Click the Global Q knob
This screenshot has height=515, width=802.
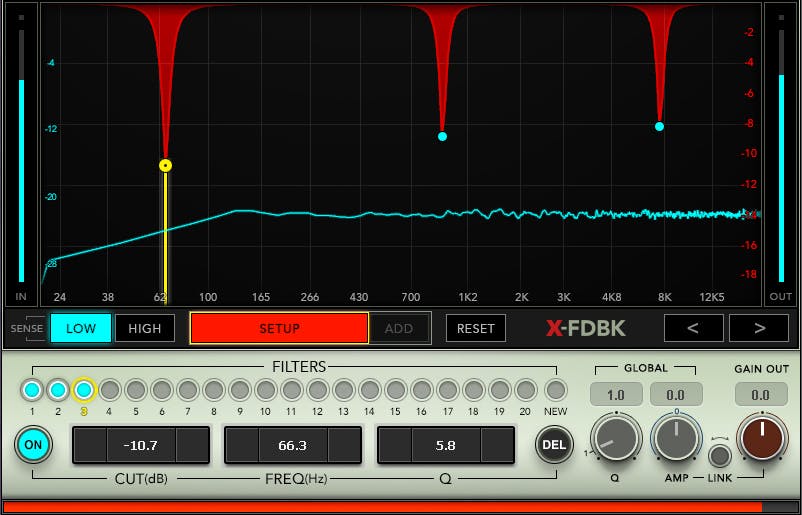coord(615,439)
